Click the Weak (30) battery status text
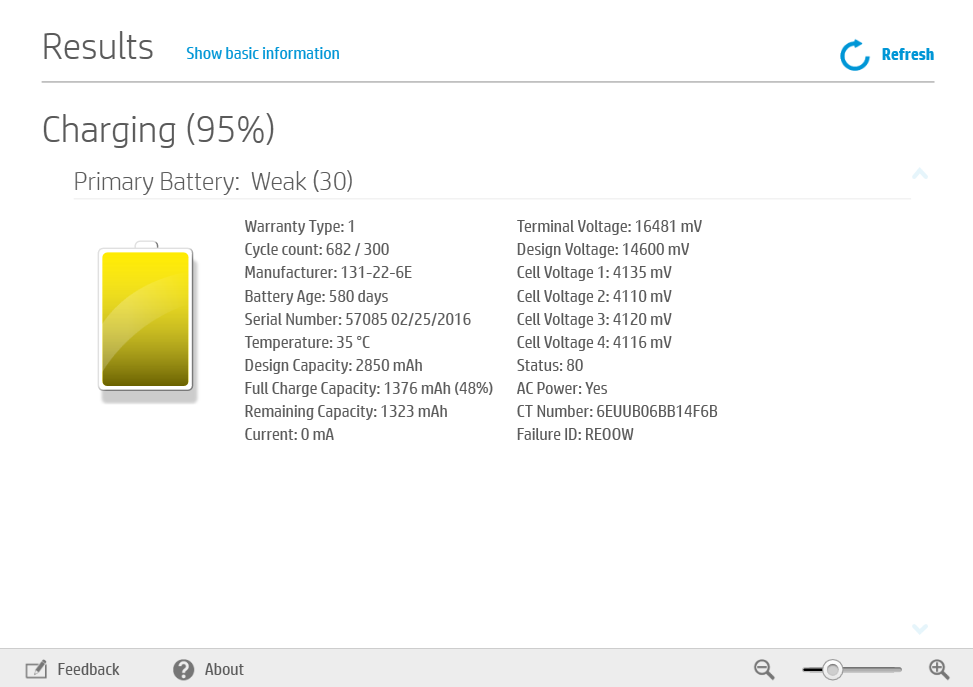The height and width of the screenshot is (687, 973). (x=303, y=182)
